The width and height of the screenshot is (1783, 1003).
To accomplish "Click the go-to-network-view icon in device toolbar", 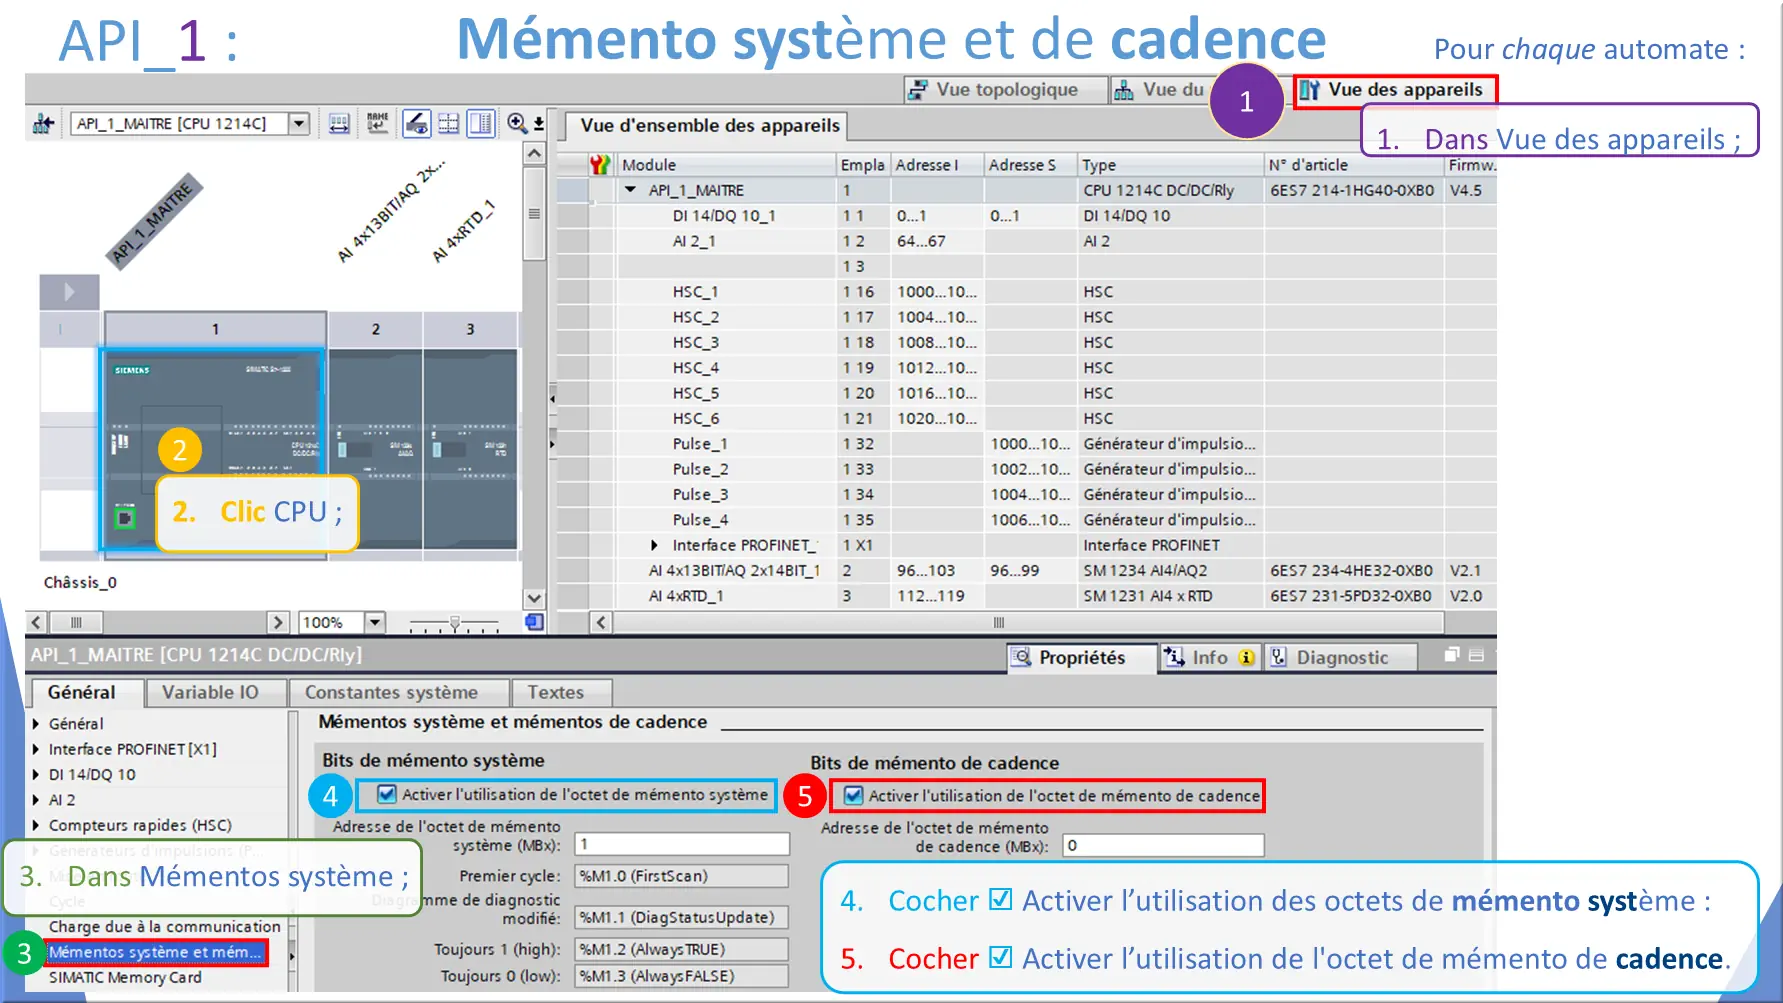I will 43,124.
